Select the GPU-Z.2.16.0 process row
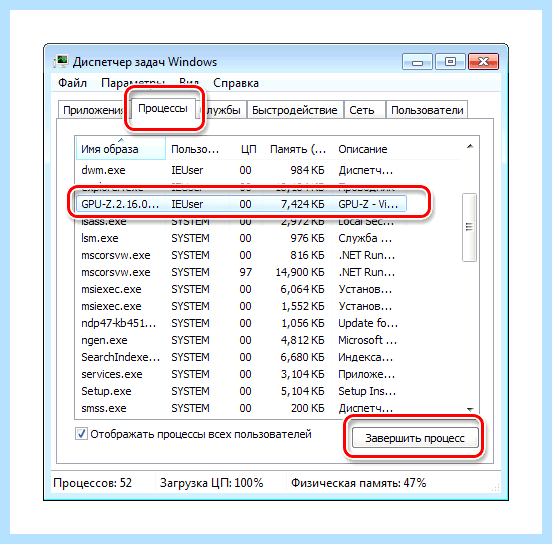This screenshot has width=552, height=544. coord(241,204)
